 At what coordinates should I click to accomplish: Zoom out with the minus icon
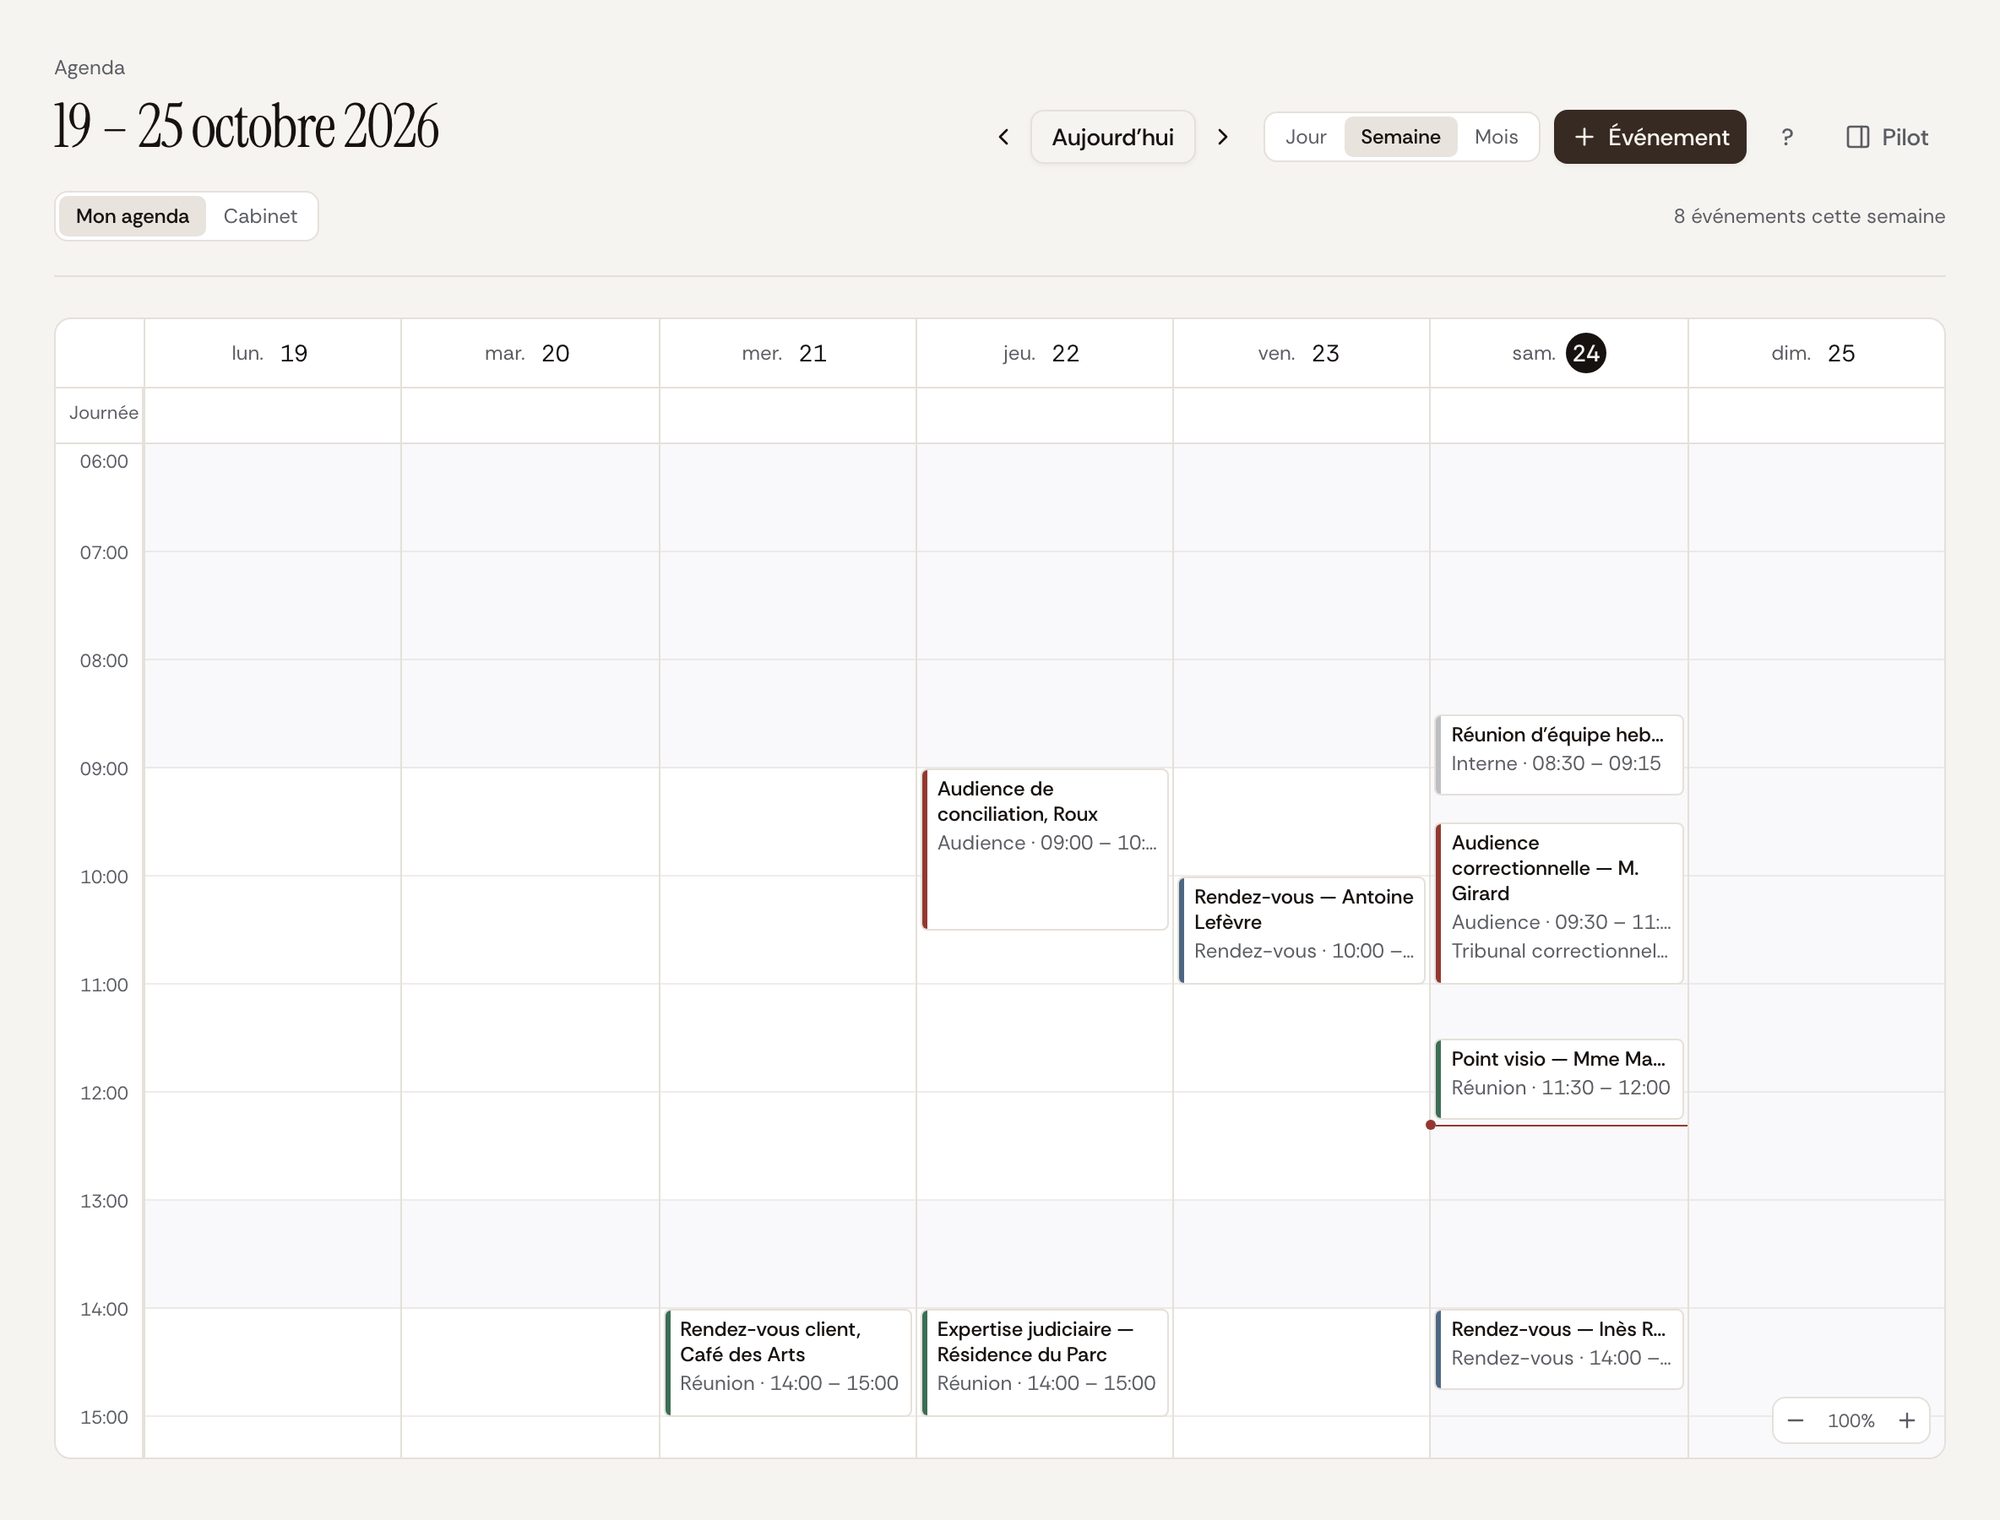pyautogui.click(x=1795, y=1420)
